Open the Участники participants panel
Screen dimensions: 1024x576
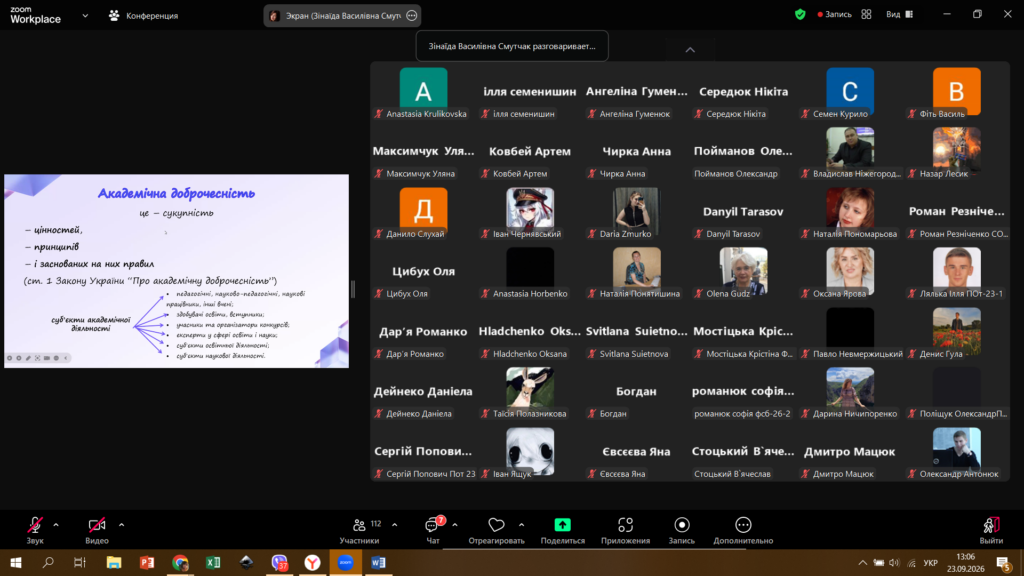point(360,530)
